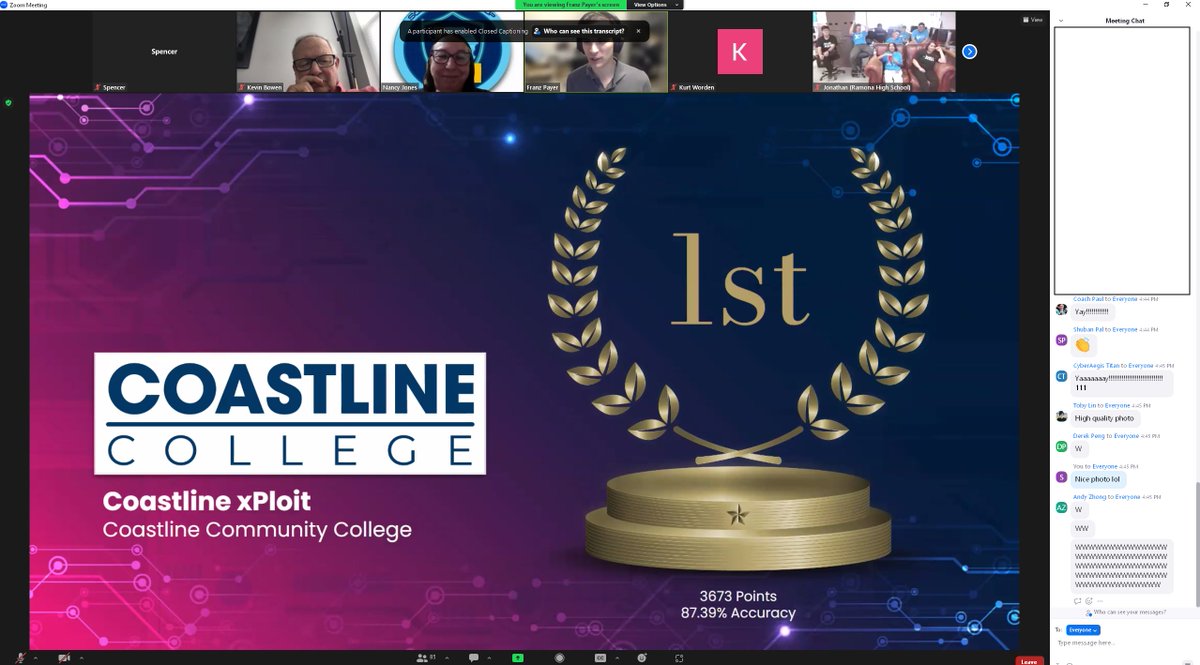This screenshot has width=1200, height=665.
Task: Click the microphone mute icon
Action: click(x=21, y=657)
